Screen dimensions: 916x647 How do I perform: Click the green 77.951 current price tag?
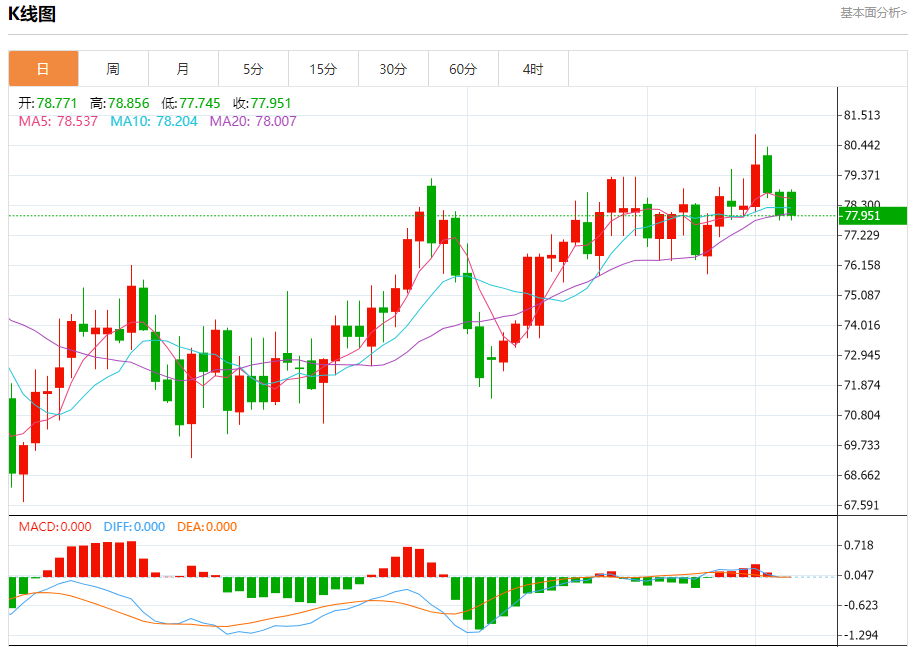tap(873, 215)
